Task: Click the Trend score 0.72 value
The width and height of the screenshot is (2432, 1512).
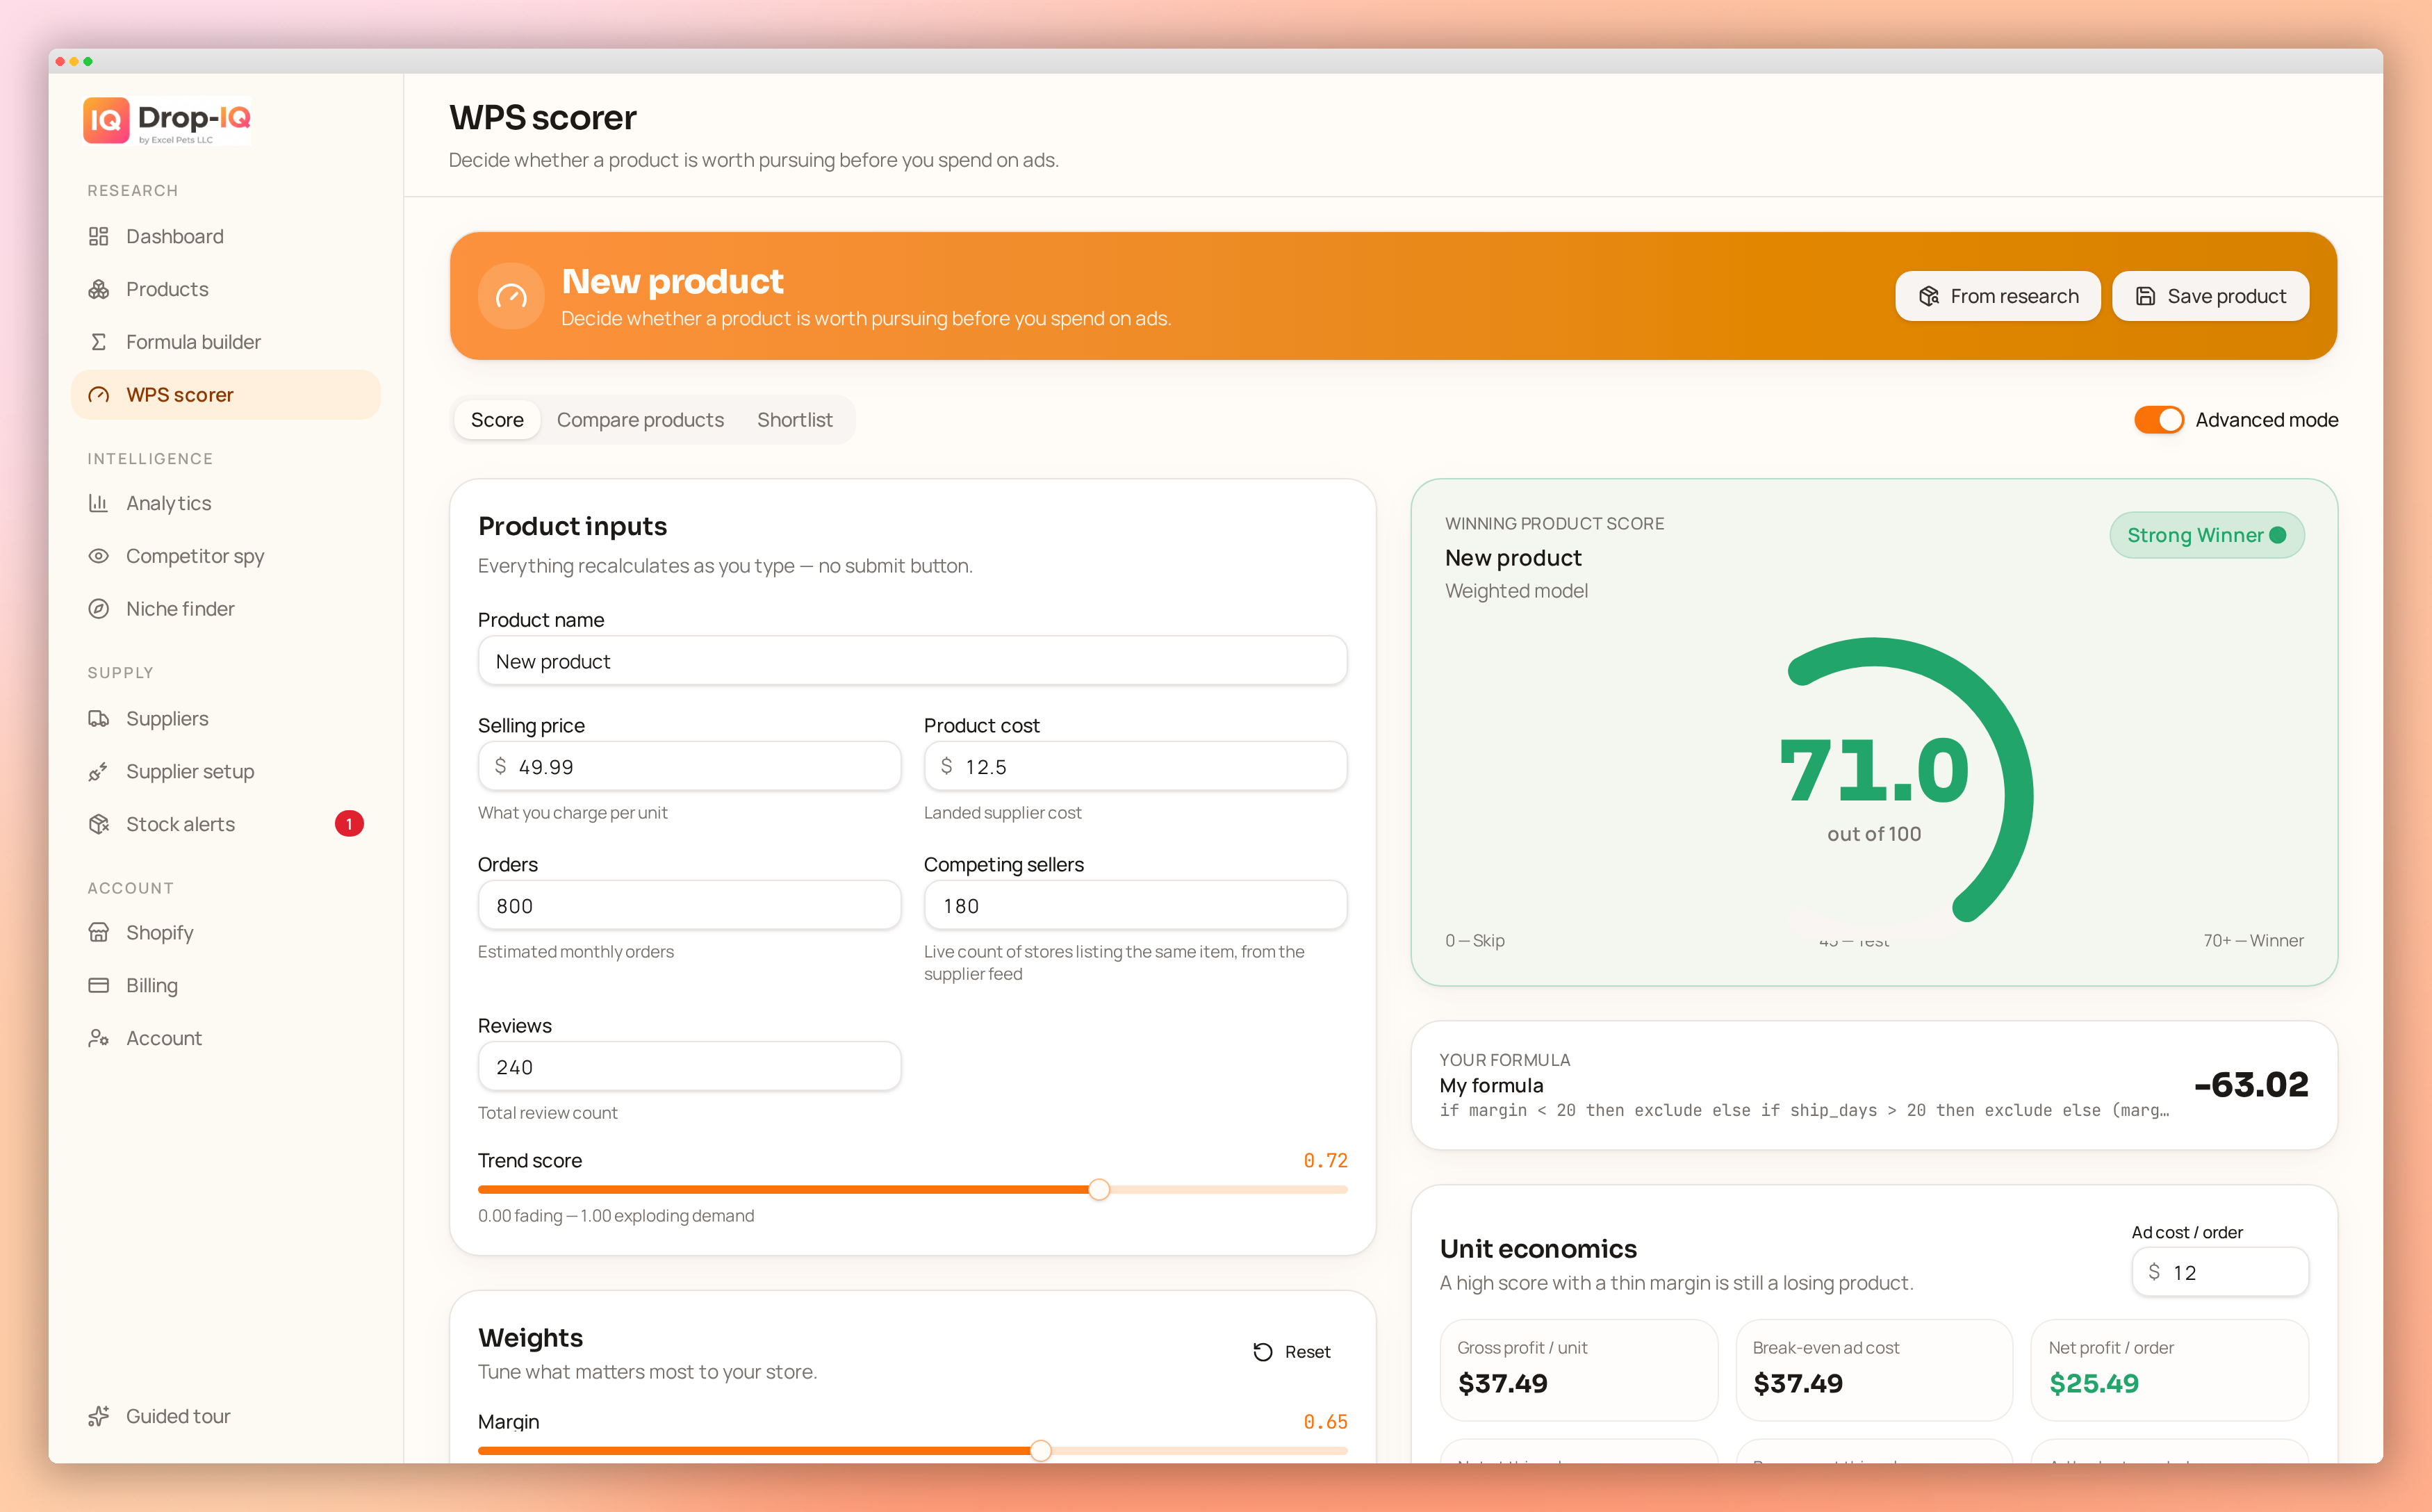Action: point(1325,1160)
